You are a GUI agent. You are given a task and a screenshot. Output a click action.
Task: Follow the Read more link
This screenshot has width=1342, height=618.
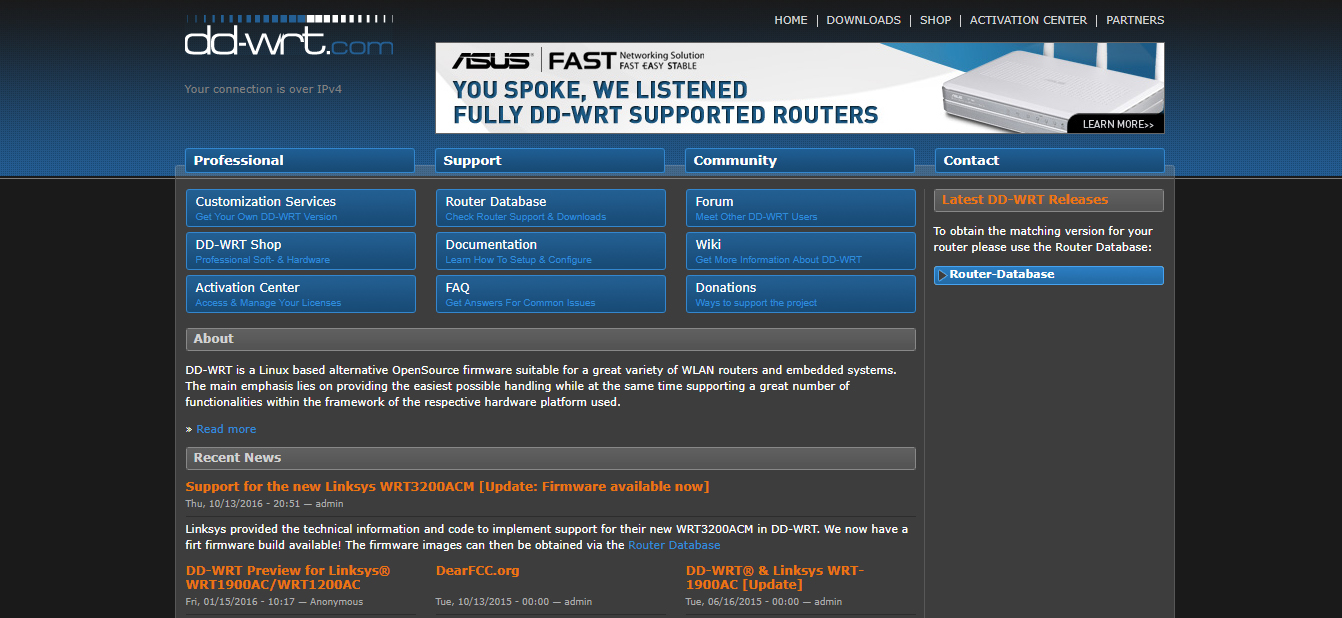(x=226, y=429)
